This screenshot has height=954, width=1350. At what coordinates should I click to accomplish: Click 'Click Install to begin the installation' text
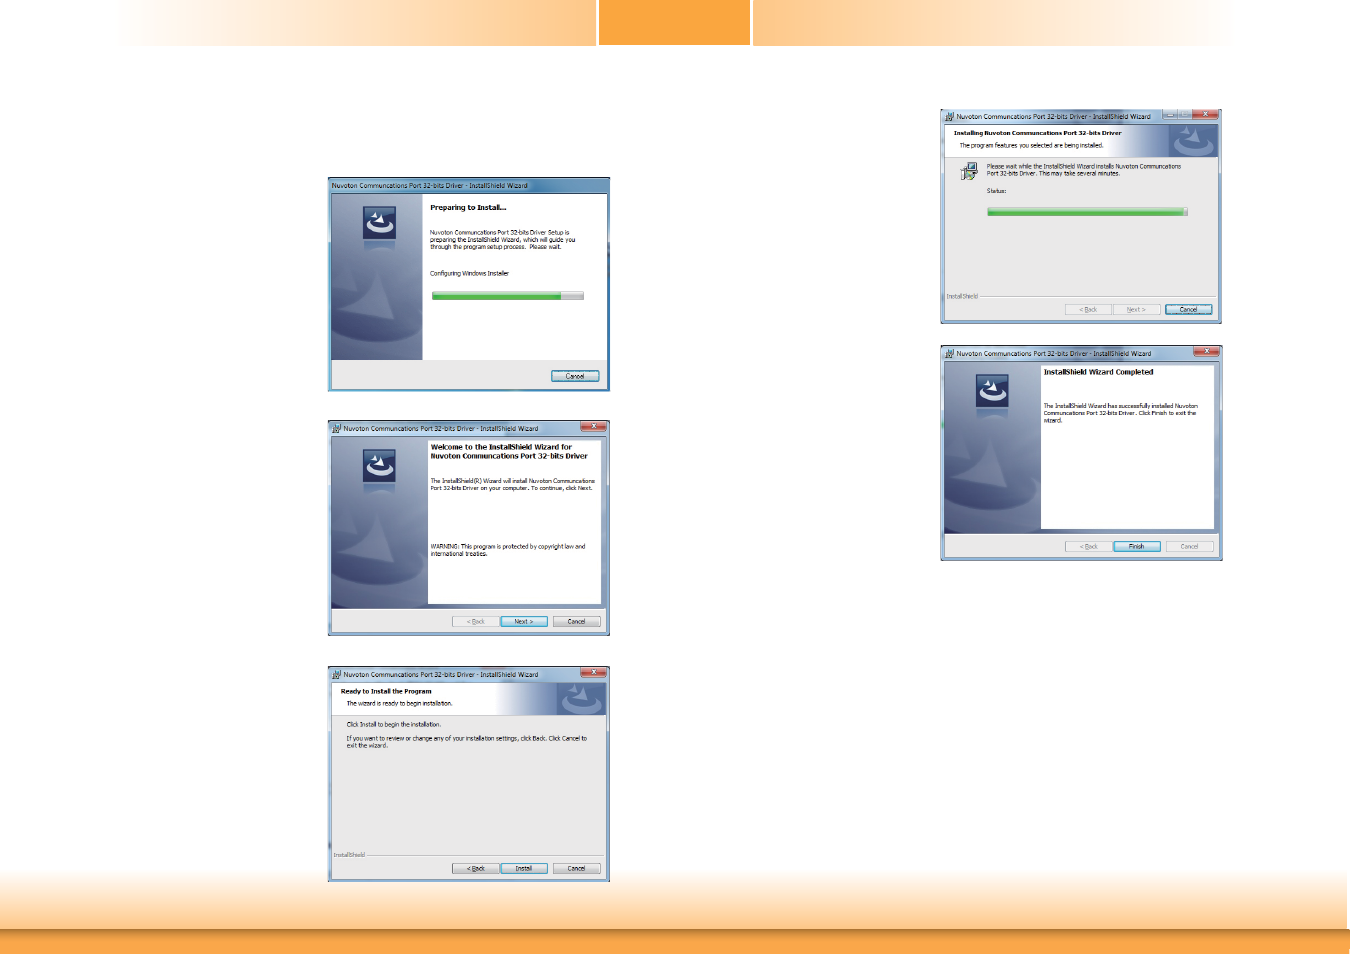tap(394, 724)
